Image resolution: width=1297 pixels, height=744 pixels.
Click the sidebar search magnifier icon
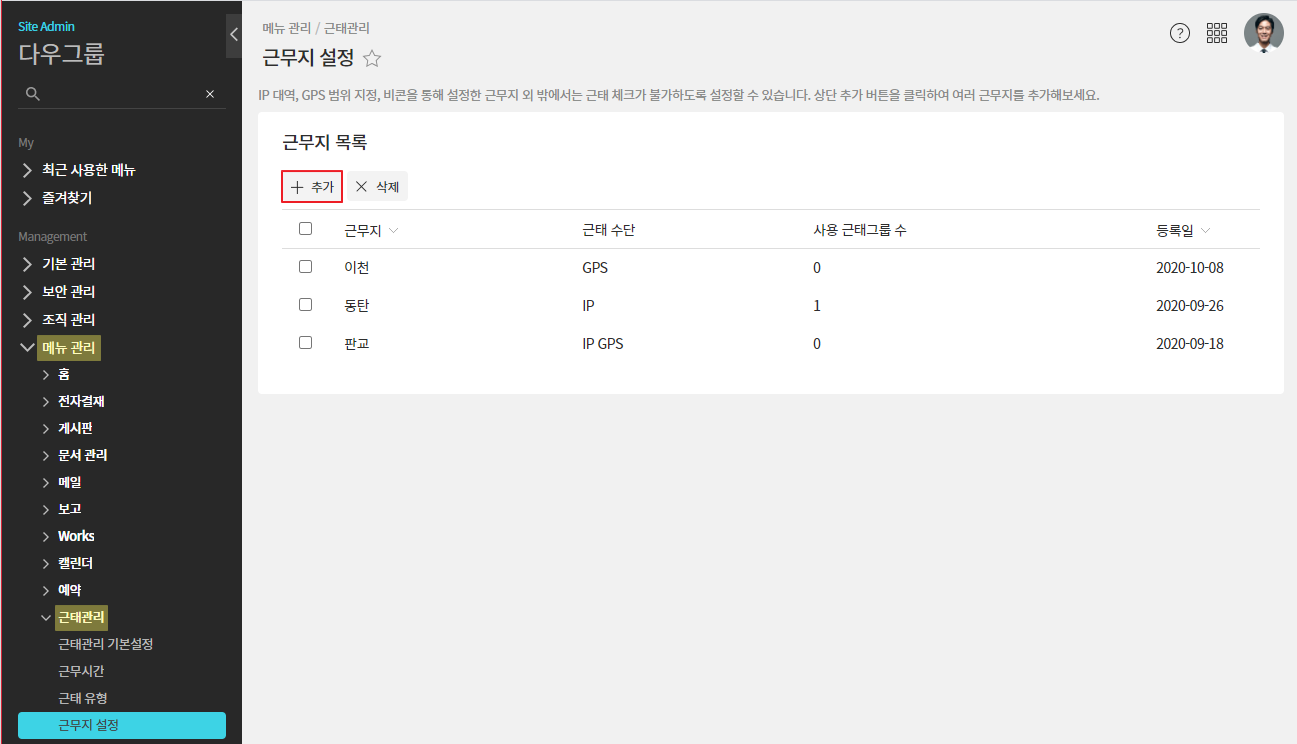32,94
